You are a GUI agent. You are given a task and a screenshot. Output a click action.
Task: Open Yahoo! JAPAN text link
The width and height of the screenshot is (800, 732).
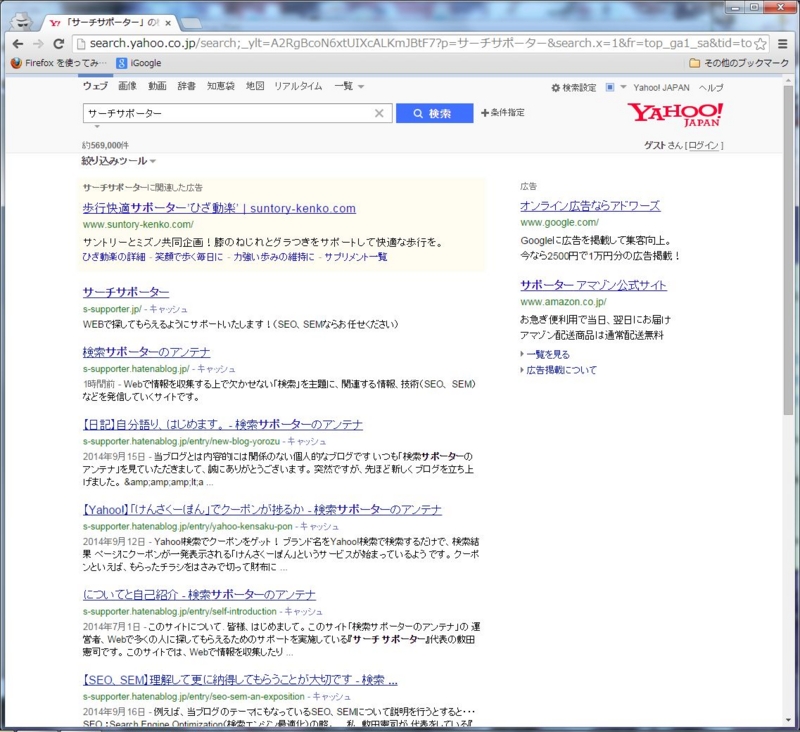(x=661, y=88)
